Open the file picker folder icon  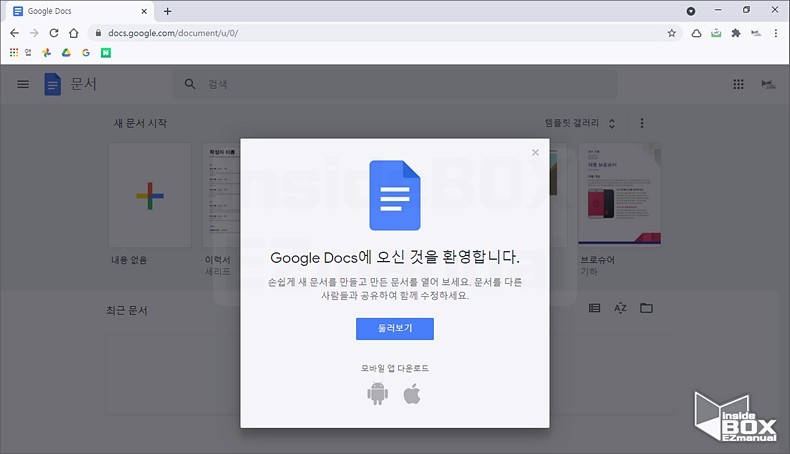646,308
